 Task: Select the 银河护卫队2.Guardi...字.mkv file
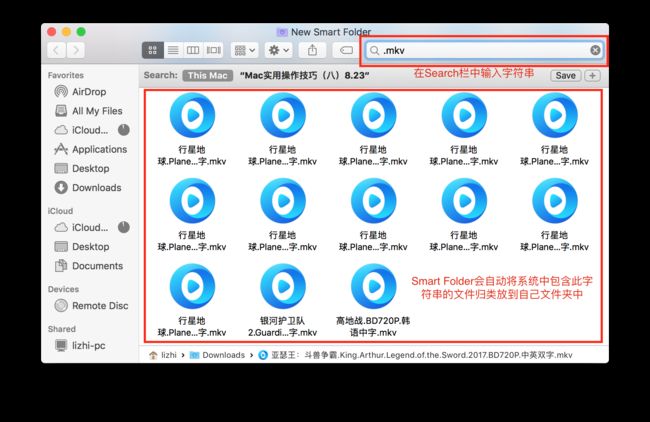click(283, 301)
